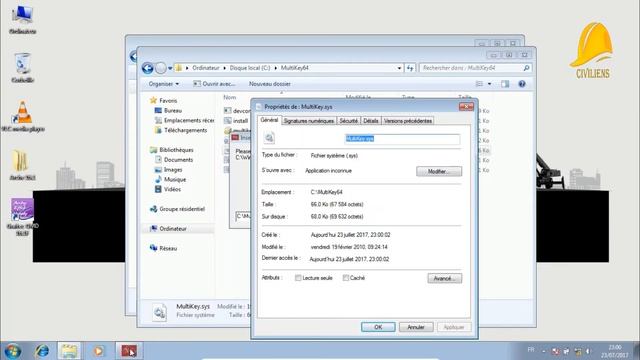Image resolution: width=640 pixels, height=360 pixels.
Task: Click the search magnifier in Explorer
Action: coord(526,68)
